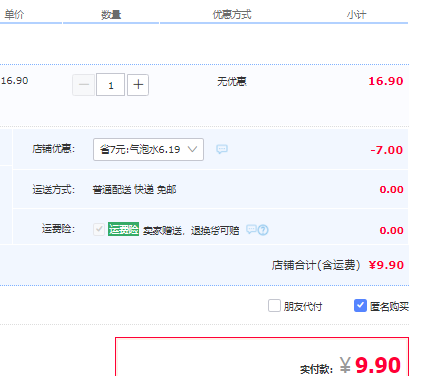Toggle the 运费险 checkbox
Screen dimensions: 421x376
(99, 230)
